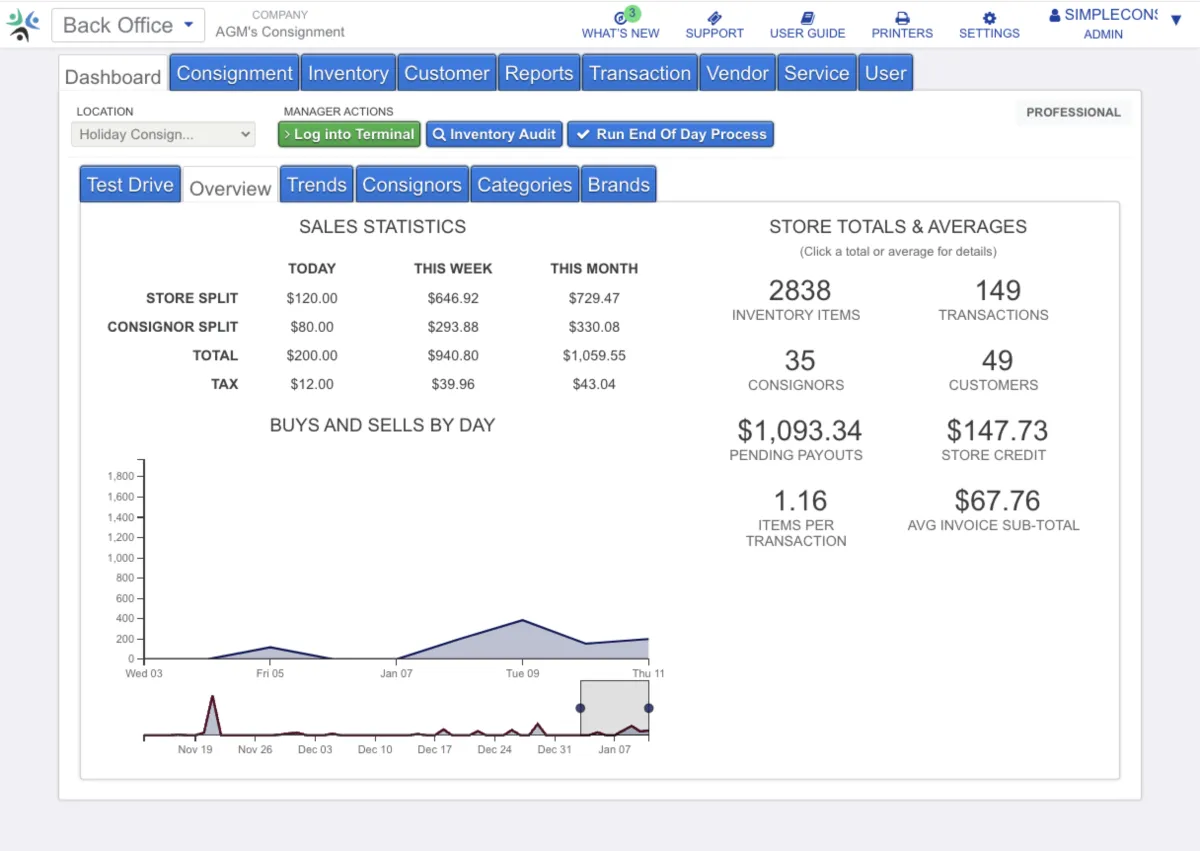Open What's New notifications icon
This screenshot has width=1200, height=851.
coord(621,17)
